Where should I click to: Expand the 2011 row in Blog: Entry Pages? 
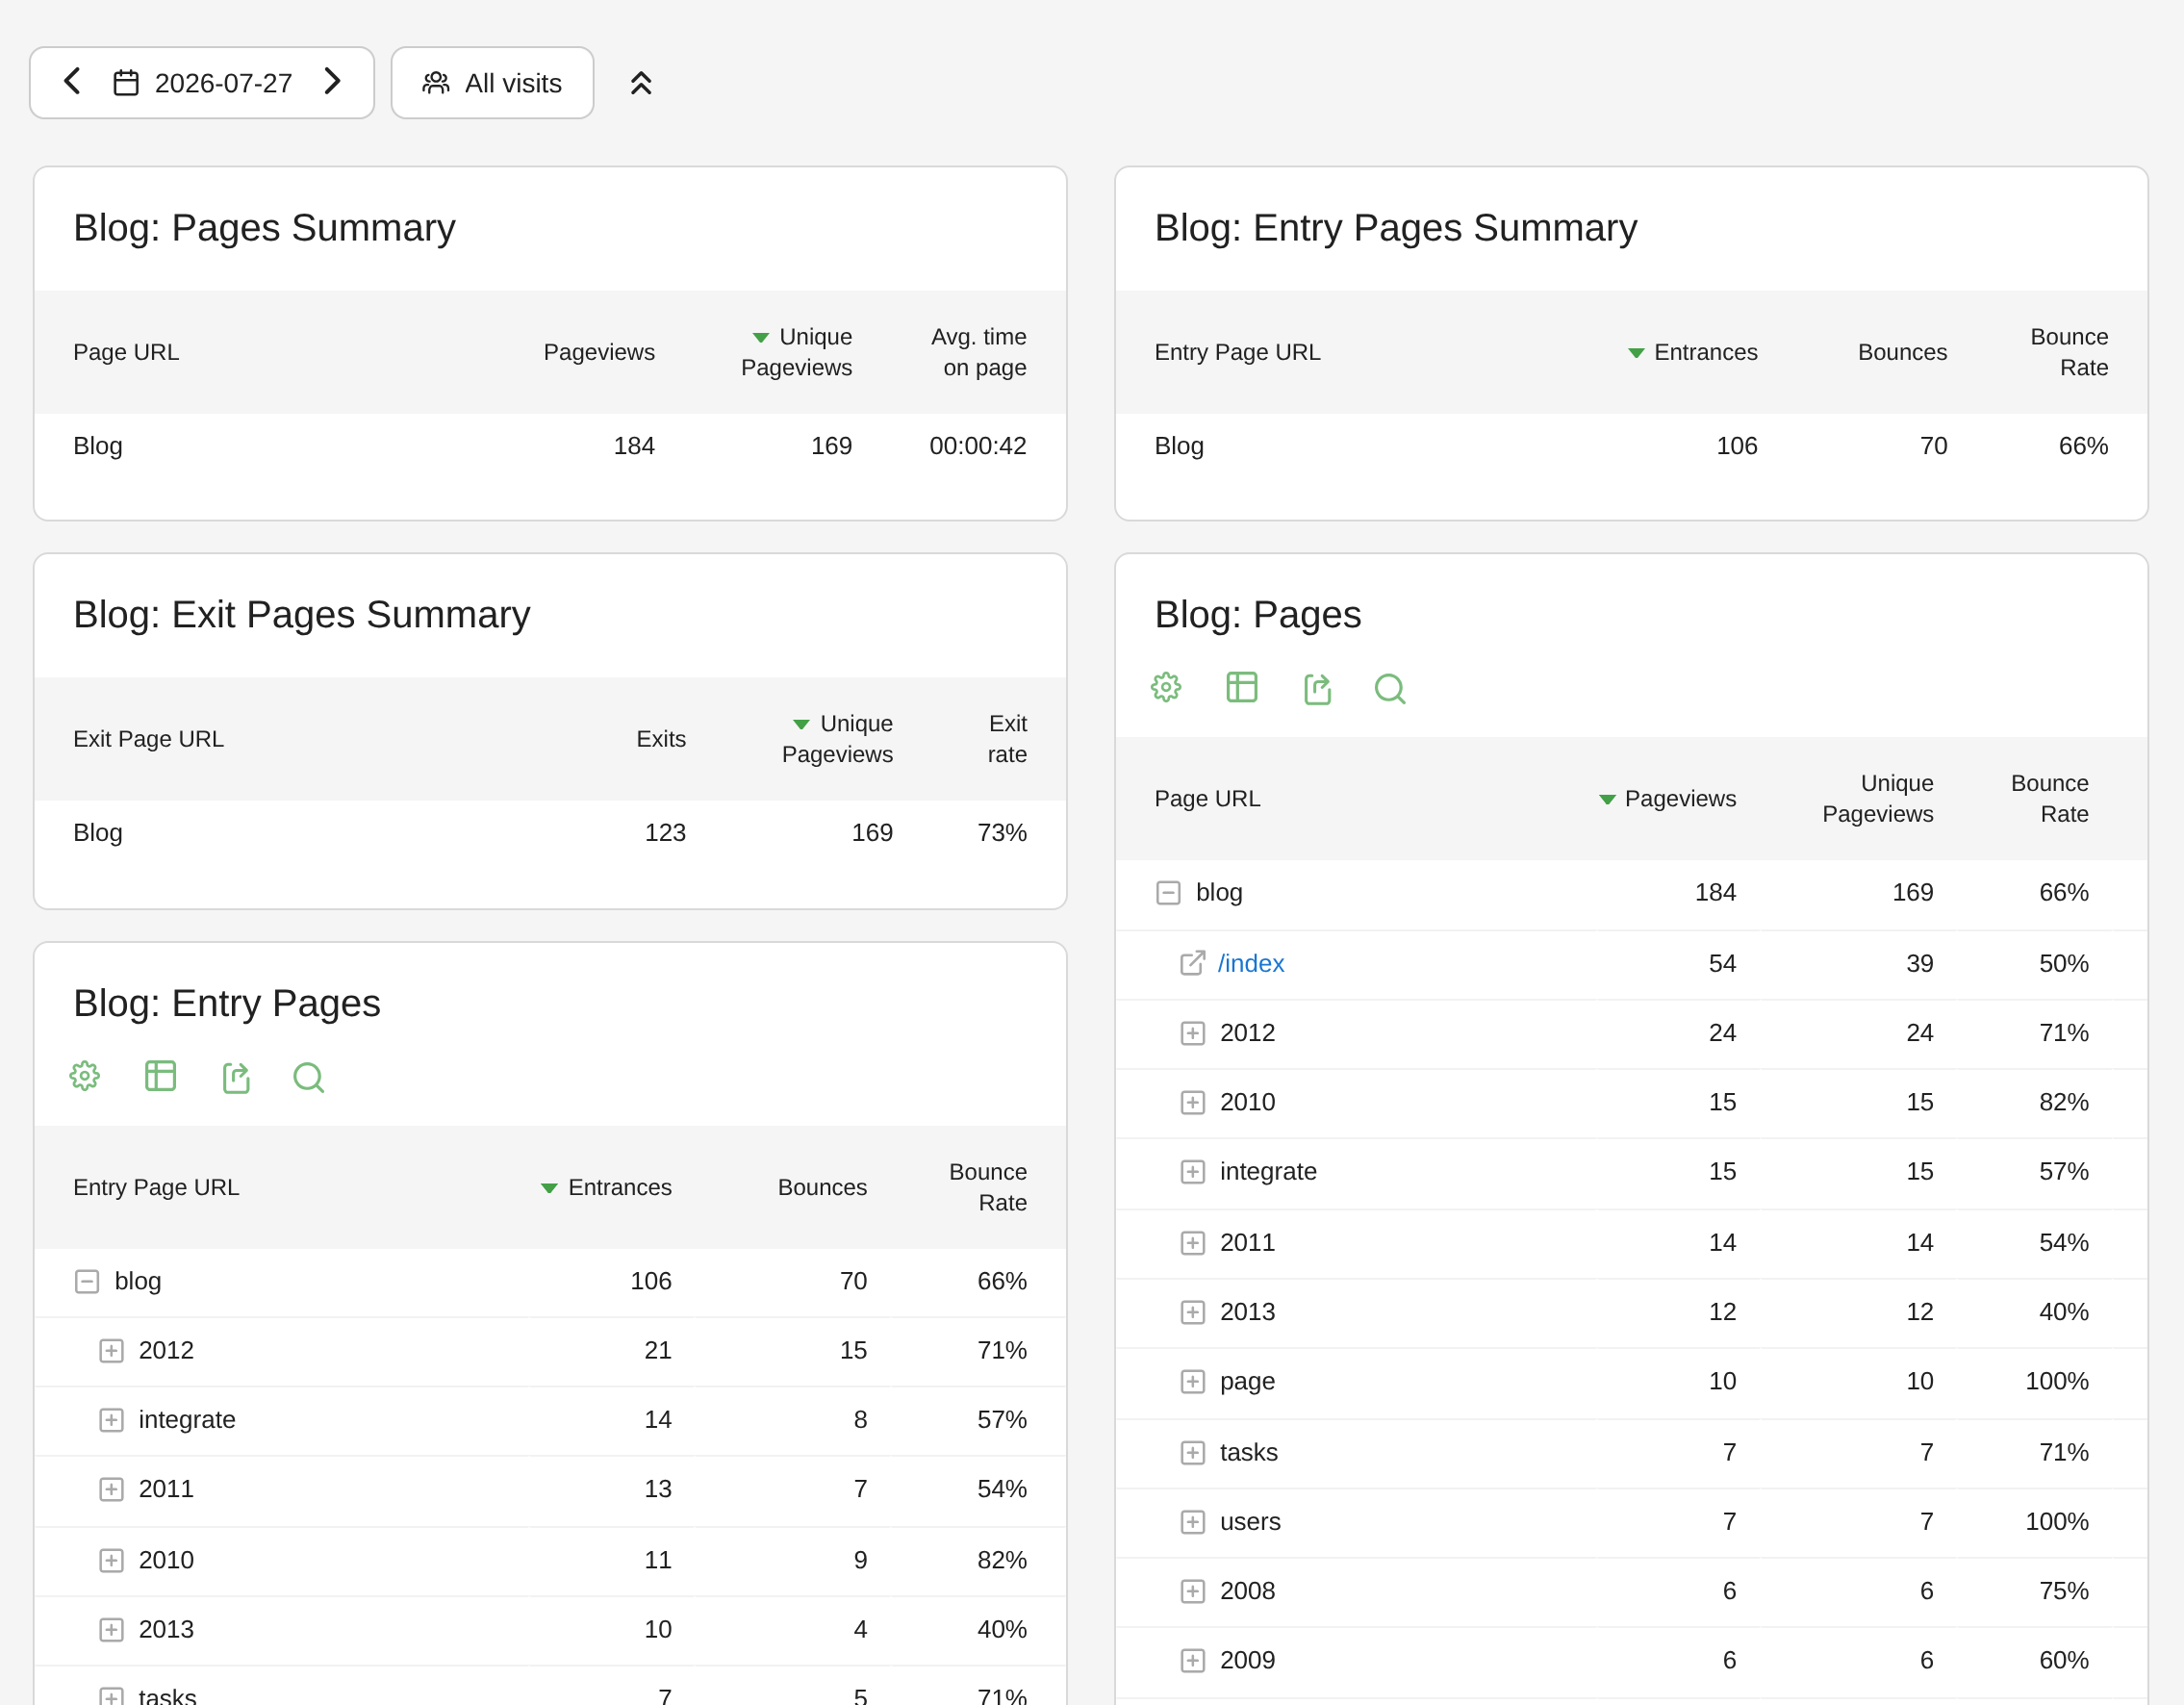111,1489
